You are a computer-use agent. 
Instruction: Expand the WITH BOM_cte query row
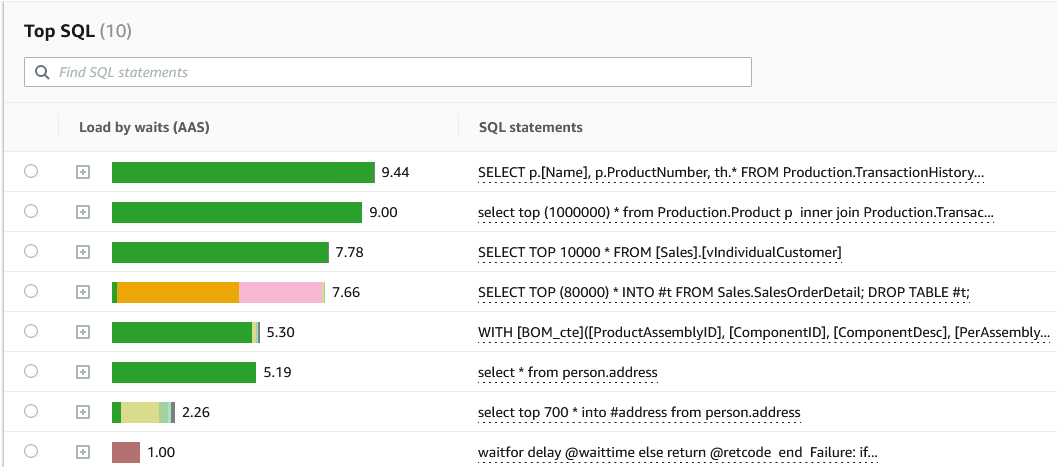coord(84,332)
